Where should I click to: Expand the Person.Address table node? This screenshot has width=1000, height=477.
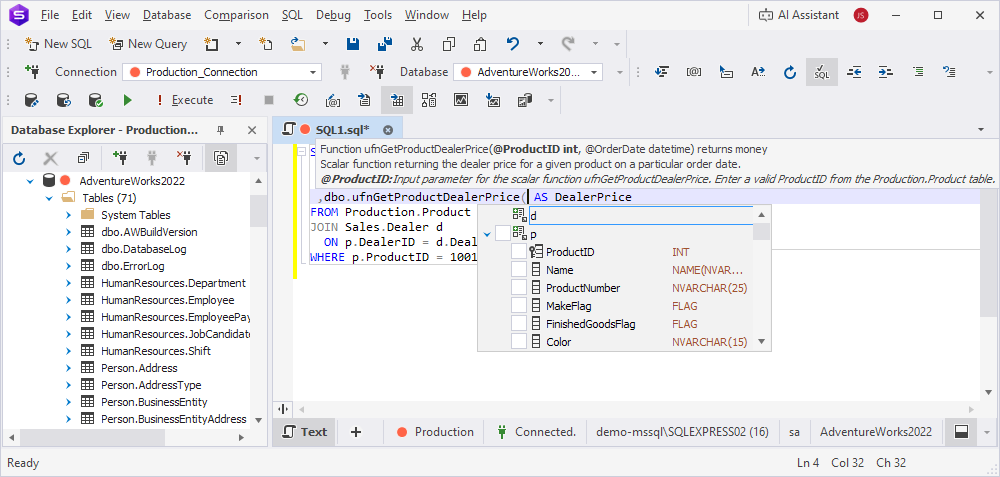pos(67,368)
